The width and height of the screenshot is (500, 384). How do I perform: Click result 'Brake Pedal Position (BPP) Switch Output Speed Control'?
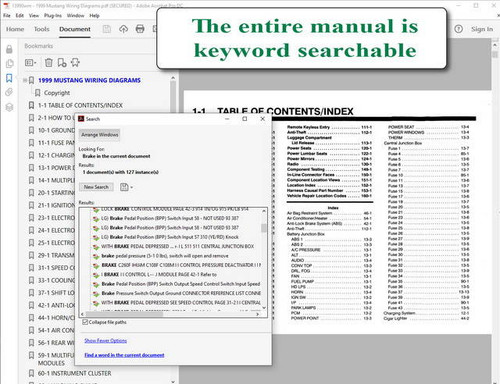[x=181, y=284]
